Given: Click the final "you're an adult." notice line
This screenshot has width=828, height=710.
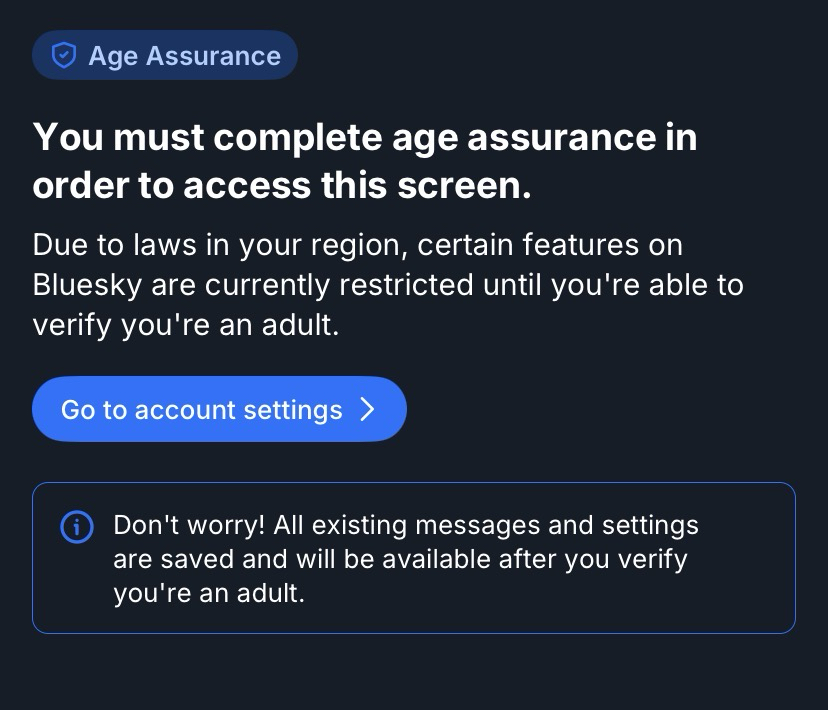Looking at the screenshot, I should pos(208,592).
